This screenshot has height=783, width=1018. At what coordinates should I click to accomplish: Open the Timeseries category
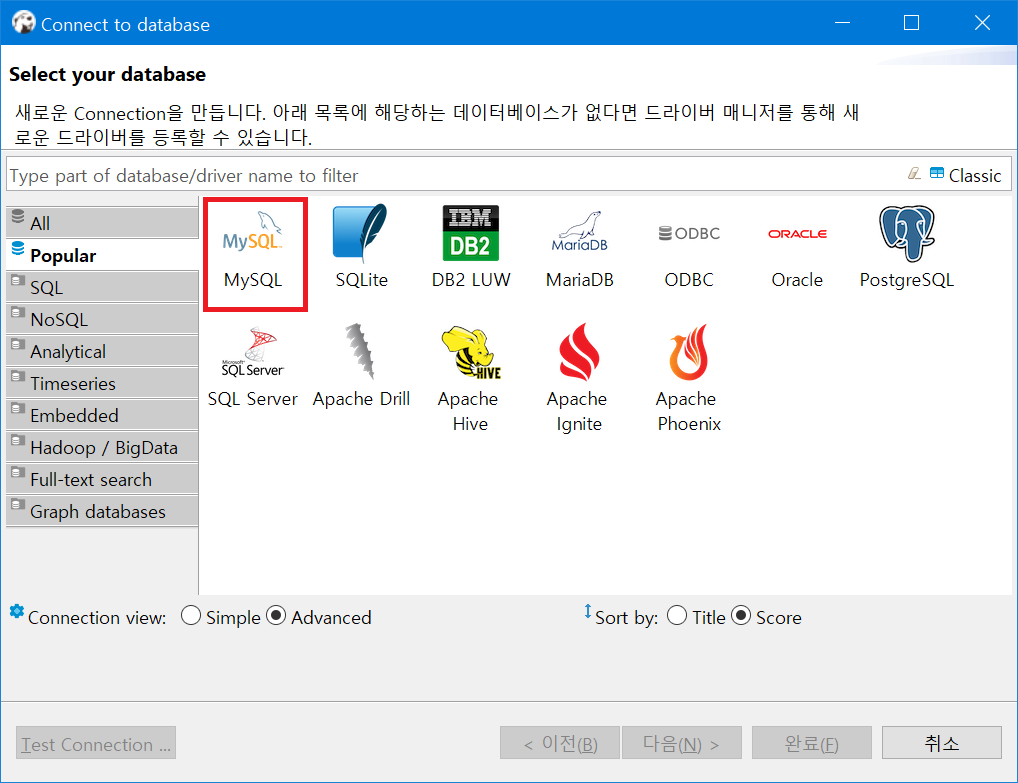pos(102,383)
